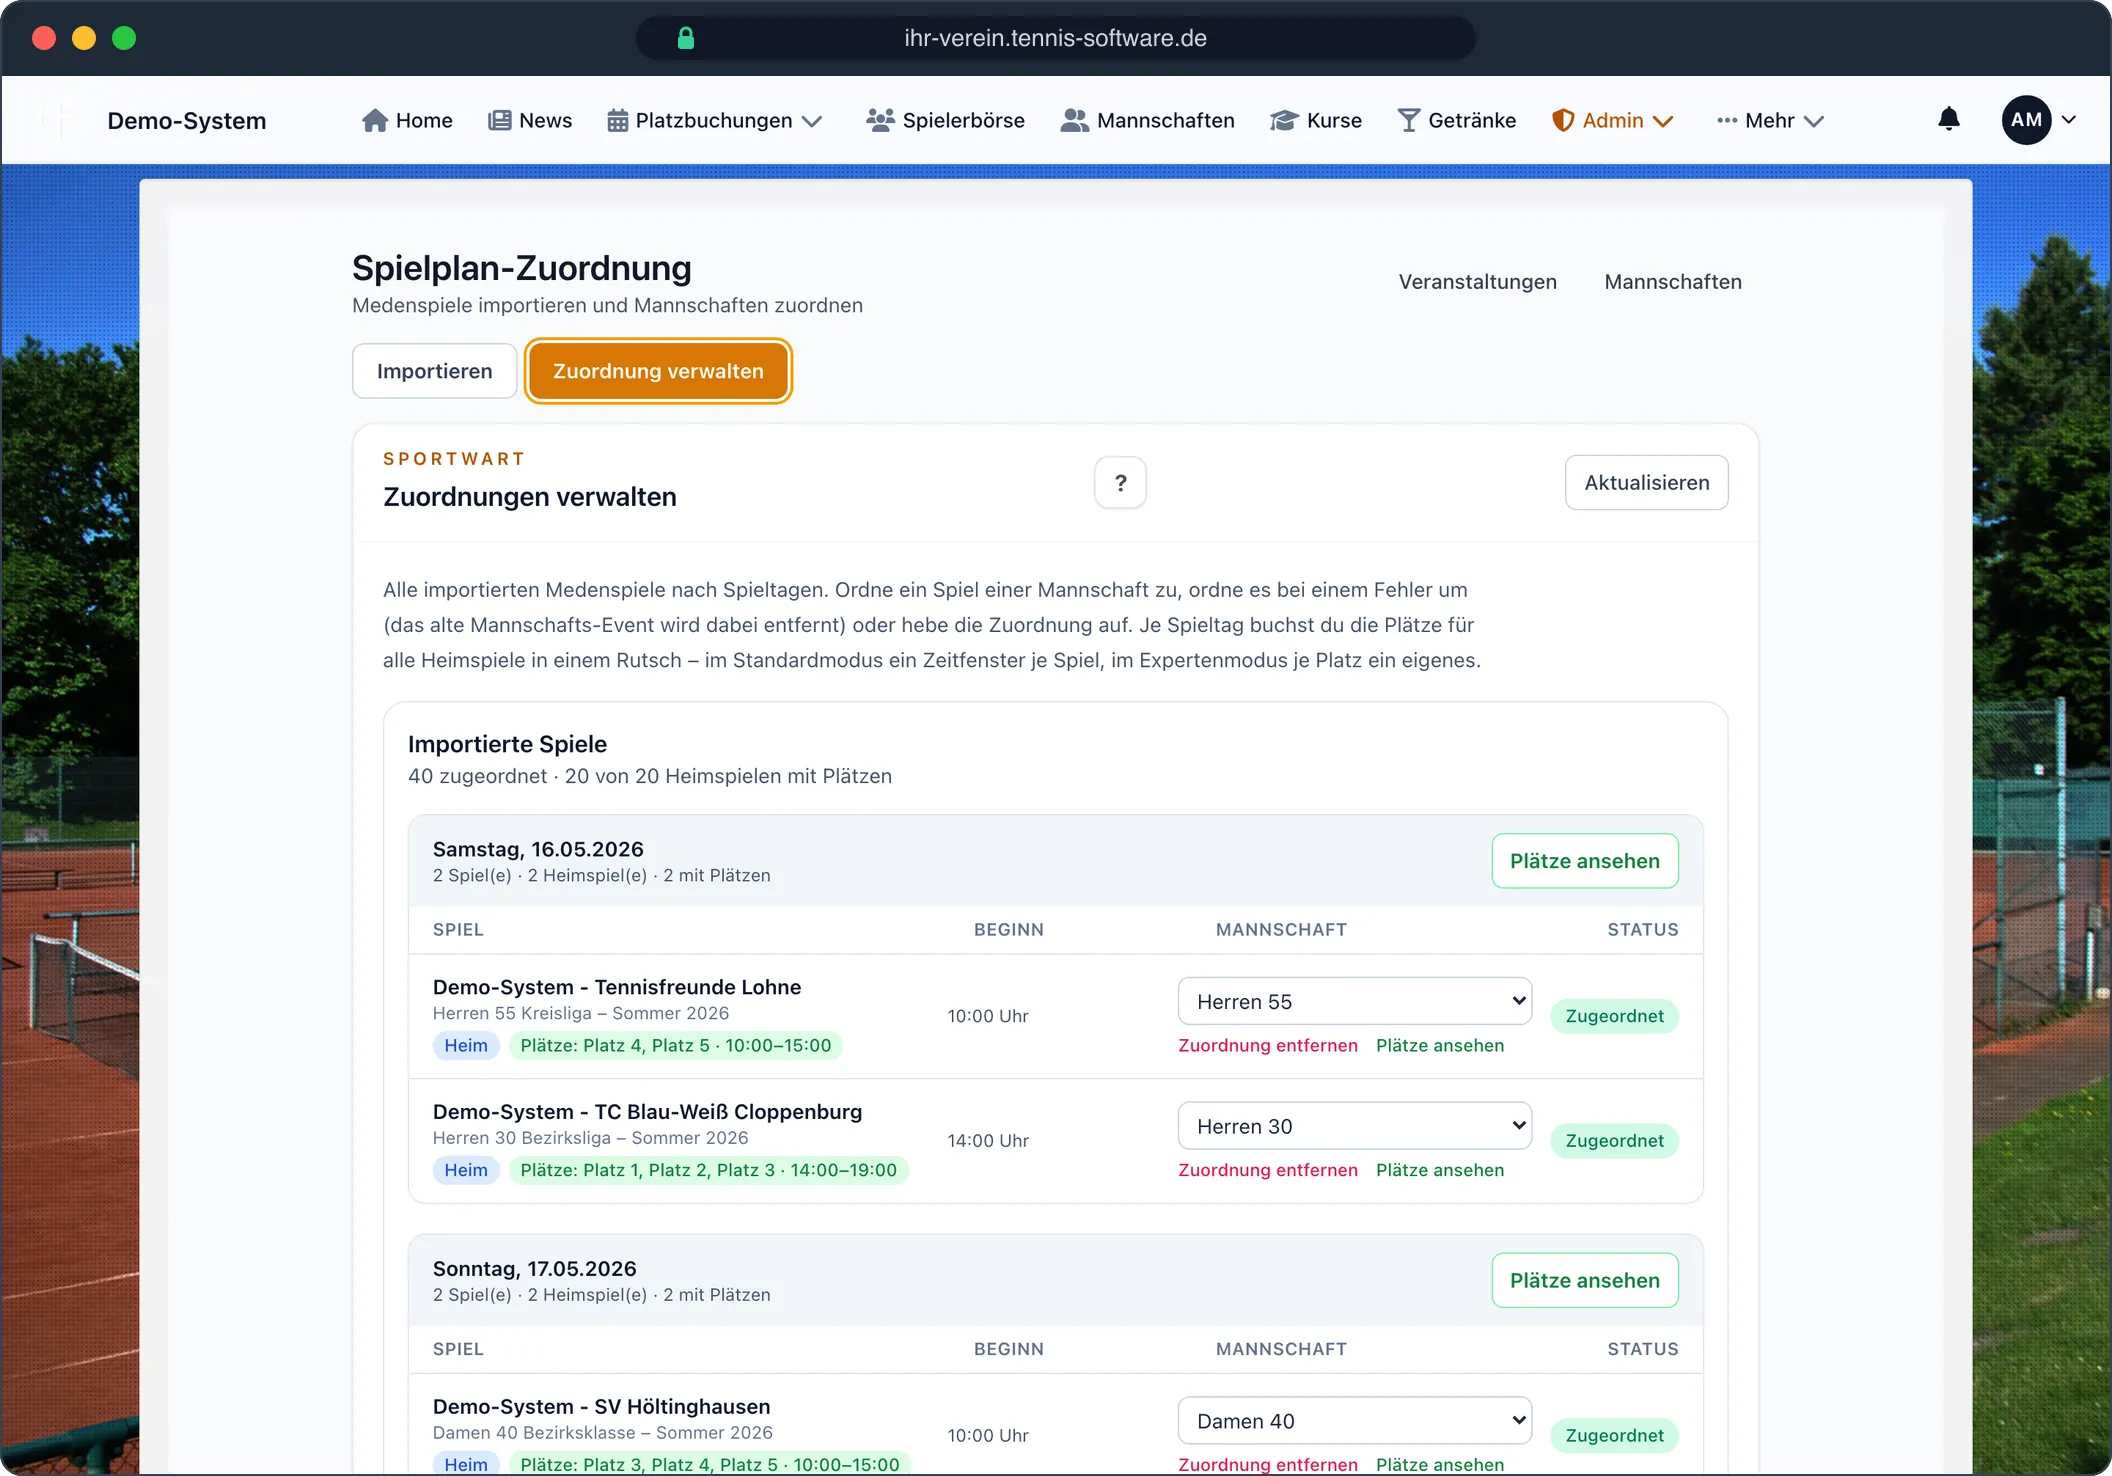The width and height of the screenshot is (2112, 1476).
Task: Open the Herren 30 team dropdown
Action: (1355, 1126)
